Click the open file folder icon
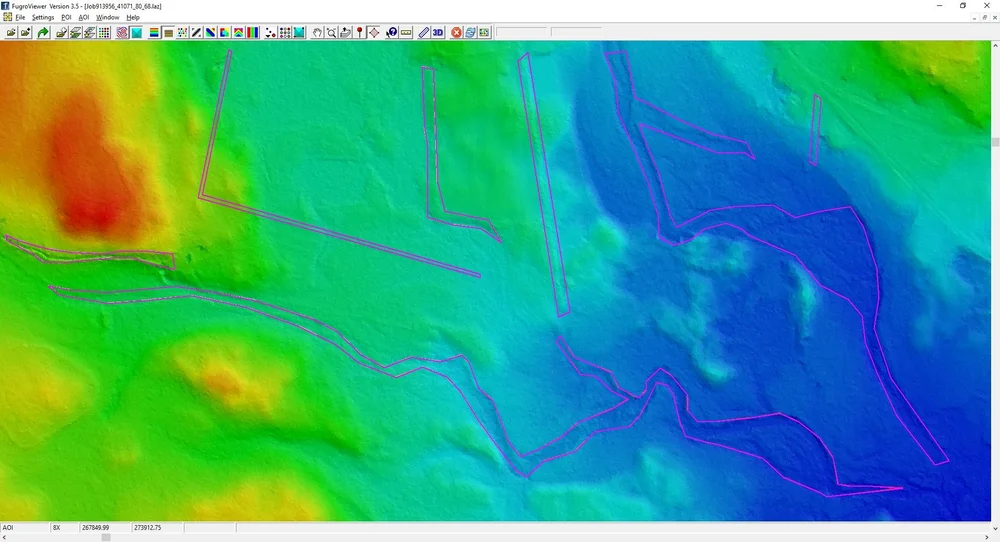 pyautogui.click(x=11, y=33)
